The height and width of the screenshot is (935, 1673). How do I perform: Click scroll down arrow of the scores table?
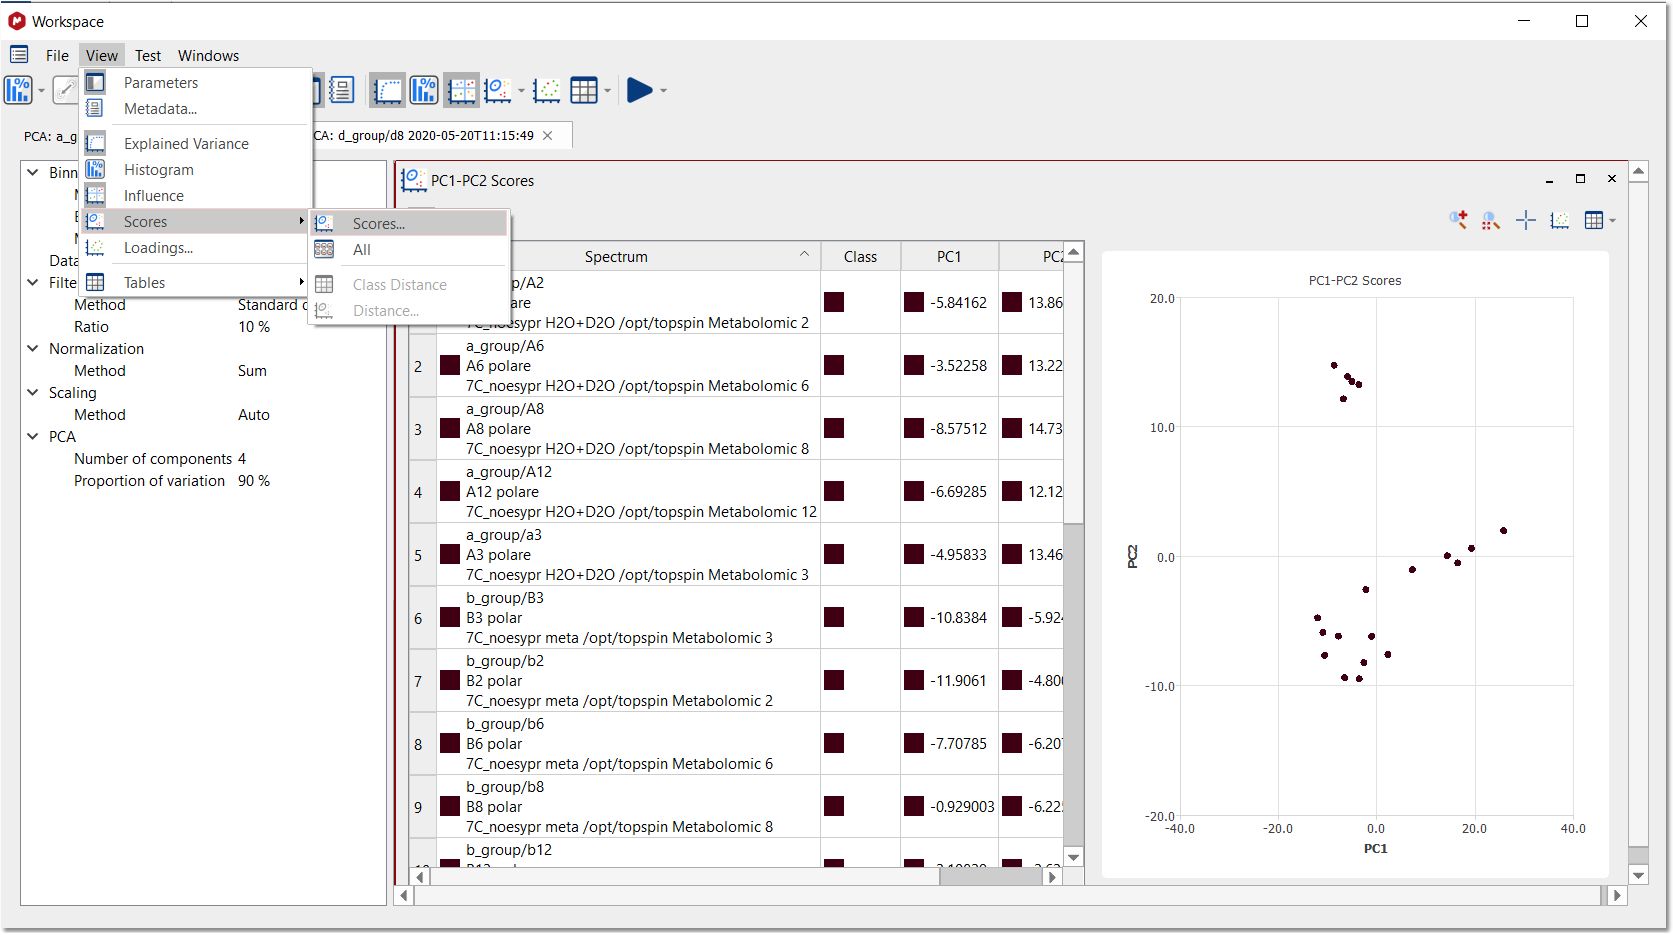[1073, 857]
